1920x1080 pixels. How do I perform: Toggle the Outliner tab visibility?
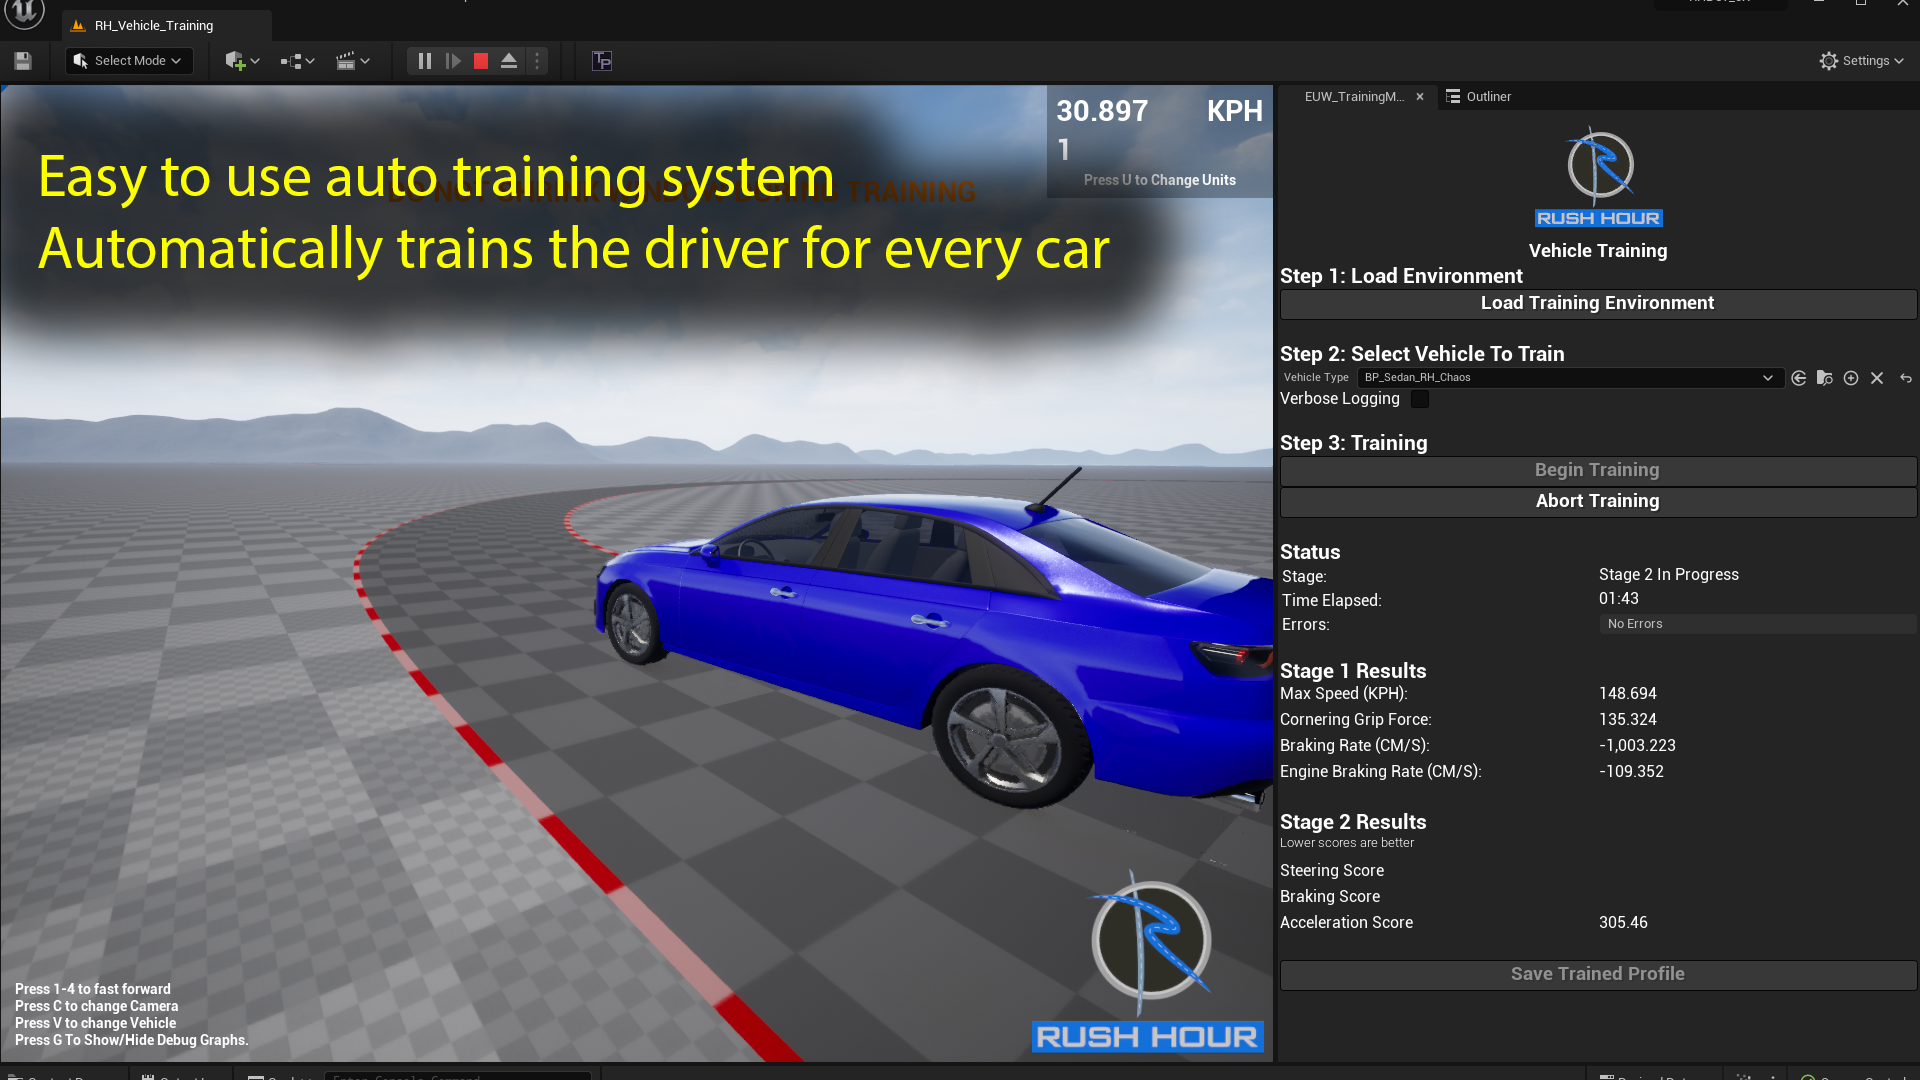[1480, 97]
